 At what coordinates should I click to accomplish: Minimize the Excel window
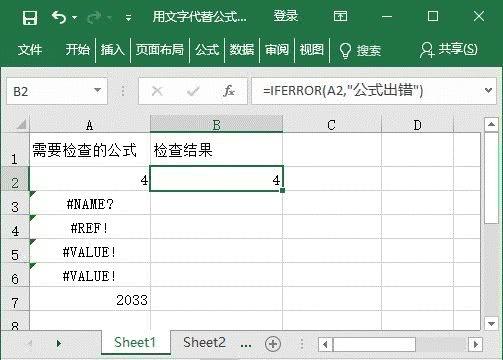[387, 16]
